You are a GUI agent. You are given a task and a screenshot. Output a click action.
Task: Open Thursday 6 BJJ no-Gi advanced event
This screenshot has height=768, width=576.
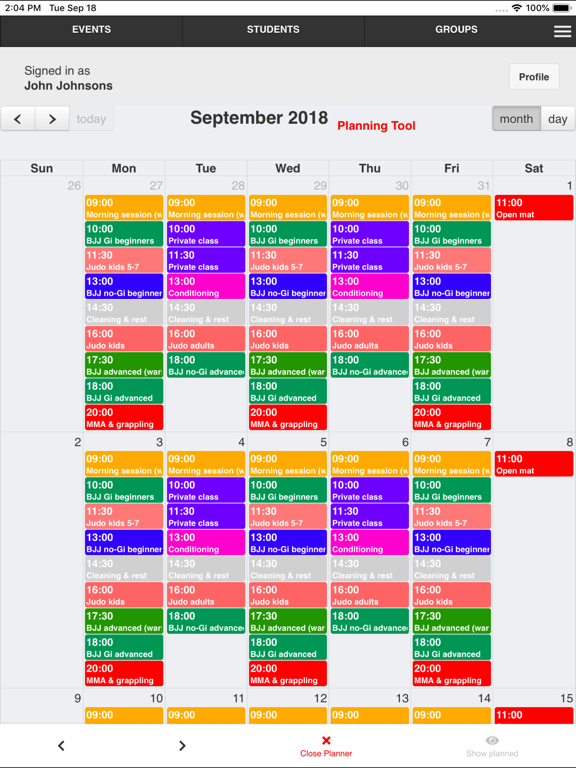coord(370,622)
